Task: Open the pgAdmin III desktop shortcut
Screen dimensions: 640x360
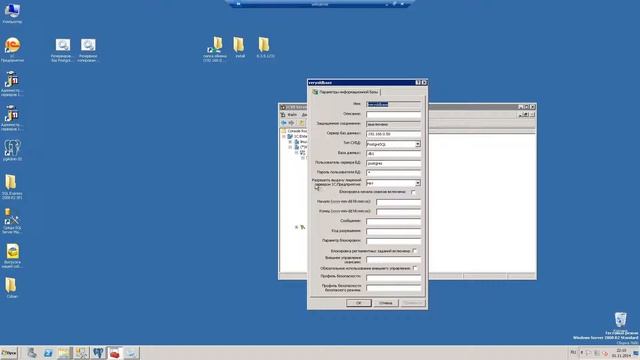Action: [x=12, y=150]
